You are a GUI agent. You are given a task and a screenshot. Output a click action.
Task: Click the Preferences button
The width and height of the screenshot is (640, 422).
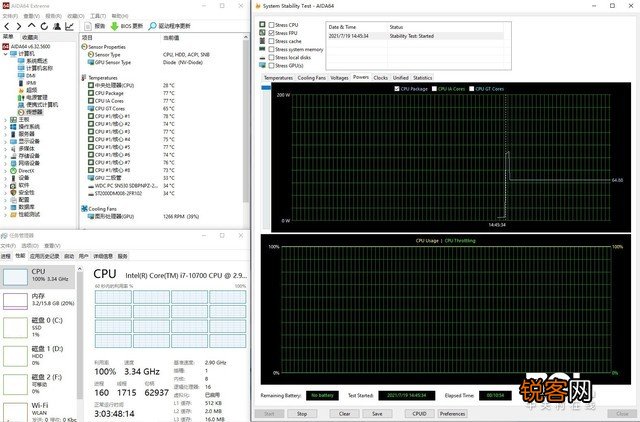pos(452,413)
